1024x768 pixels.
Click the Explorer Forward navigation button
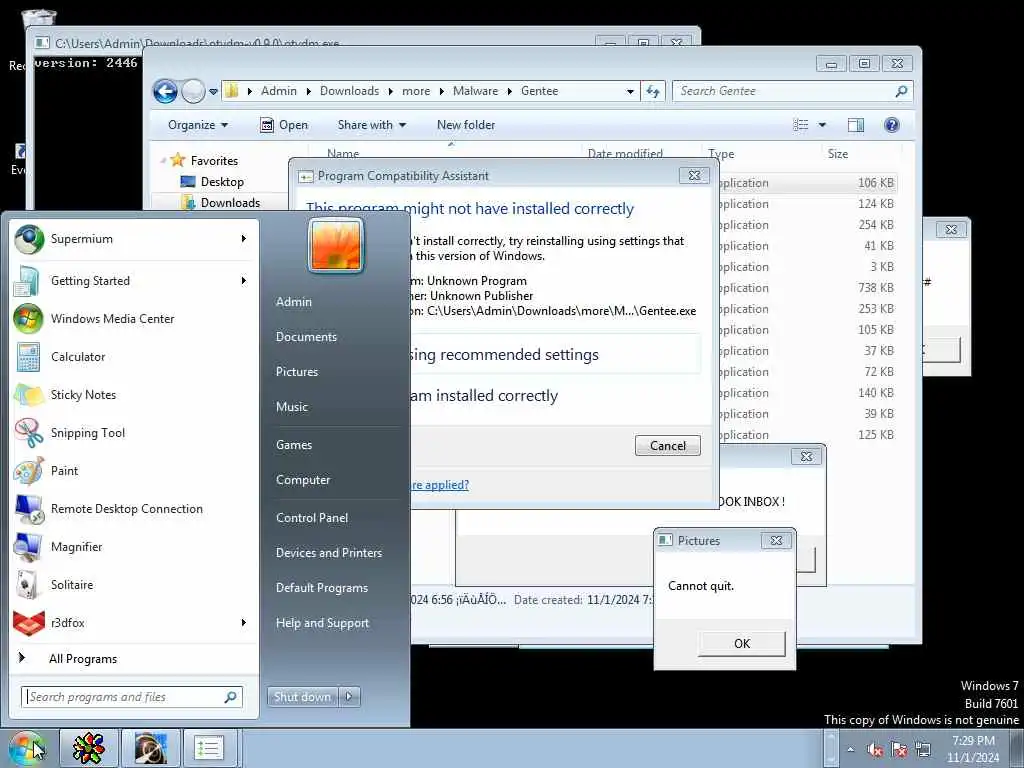pos(193,91)
